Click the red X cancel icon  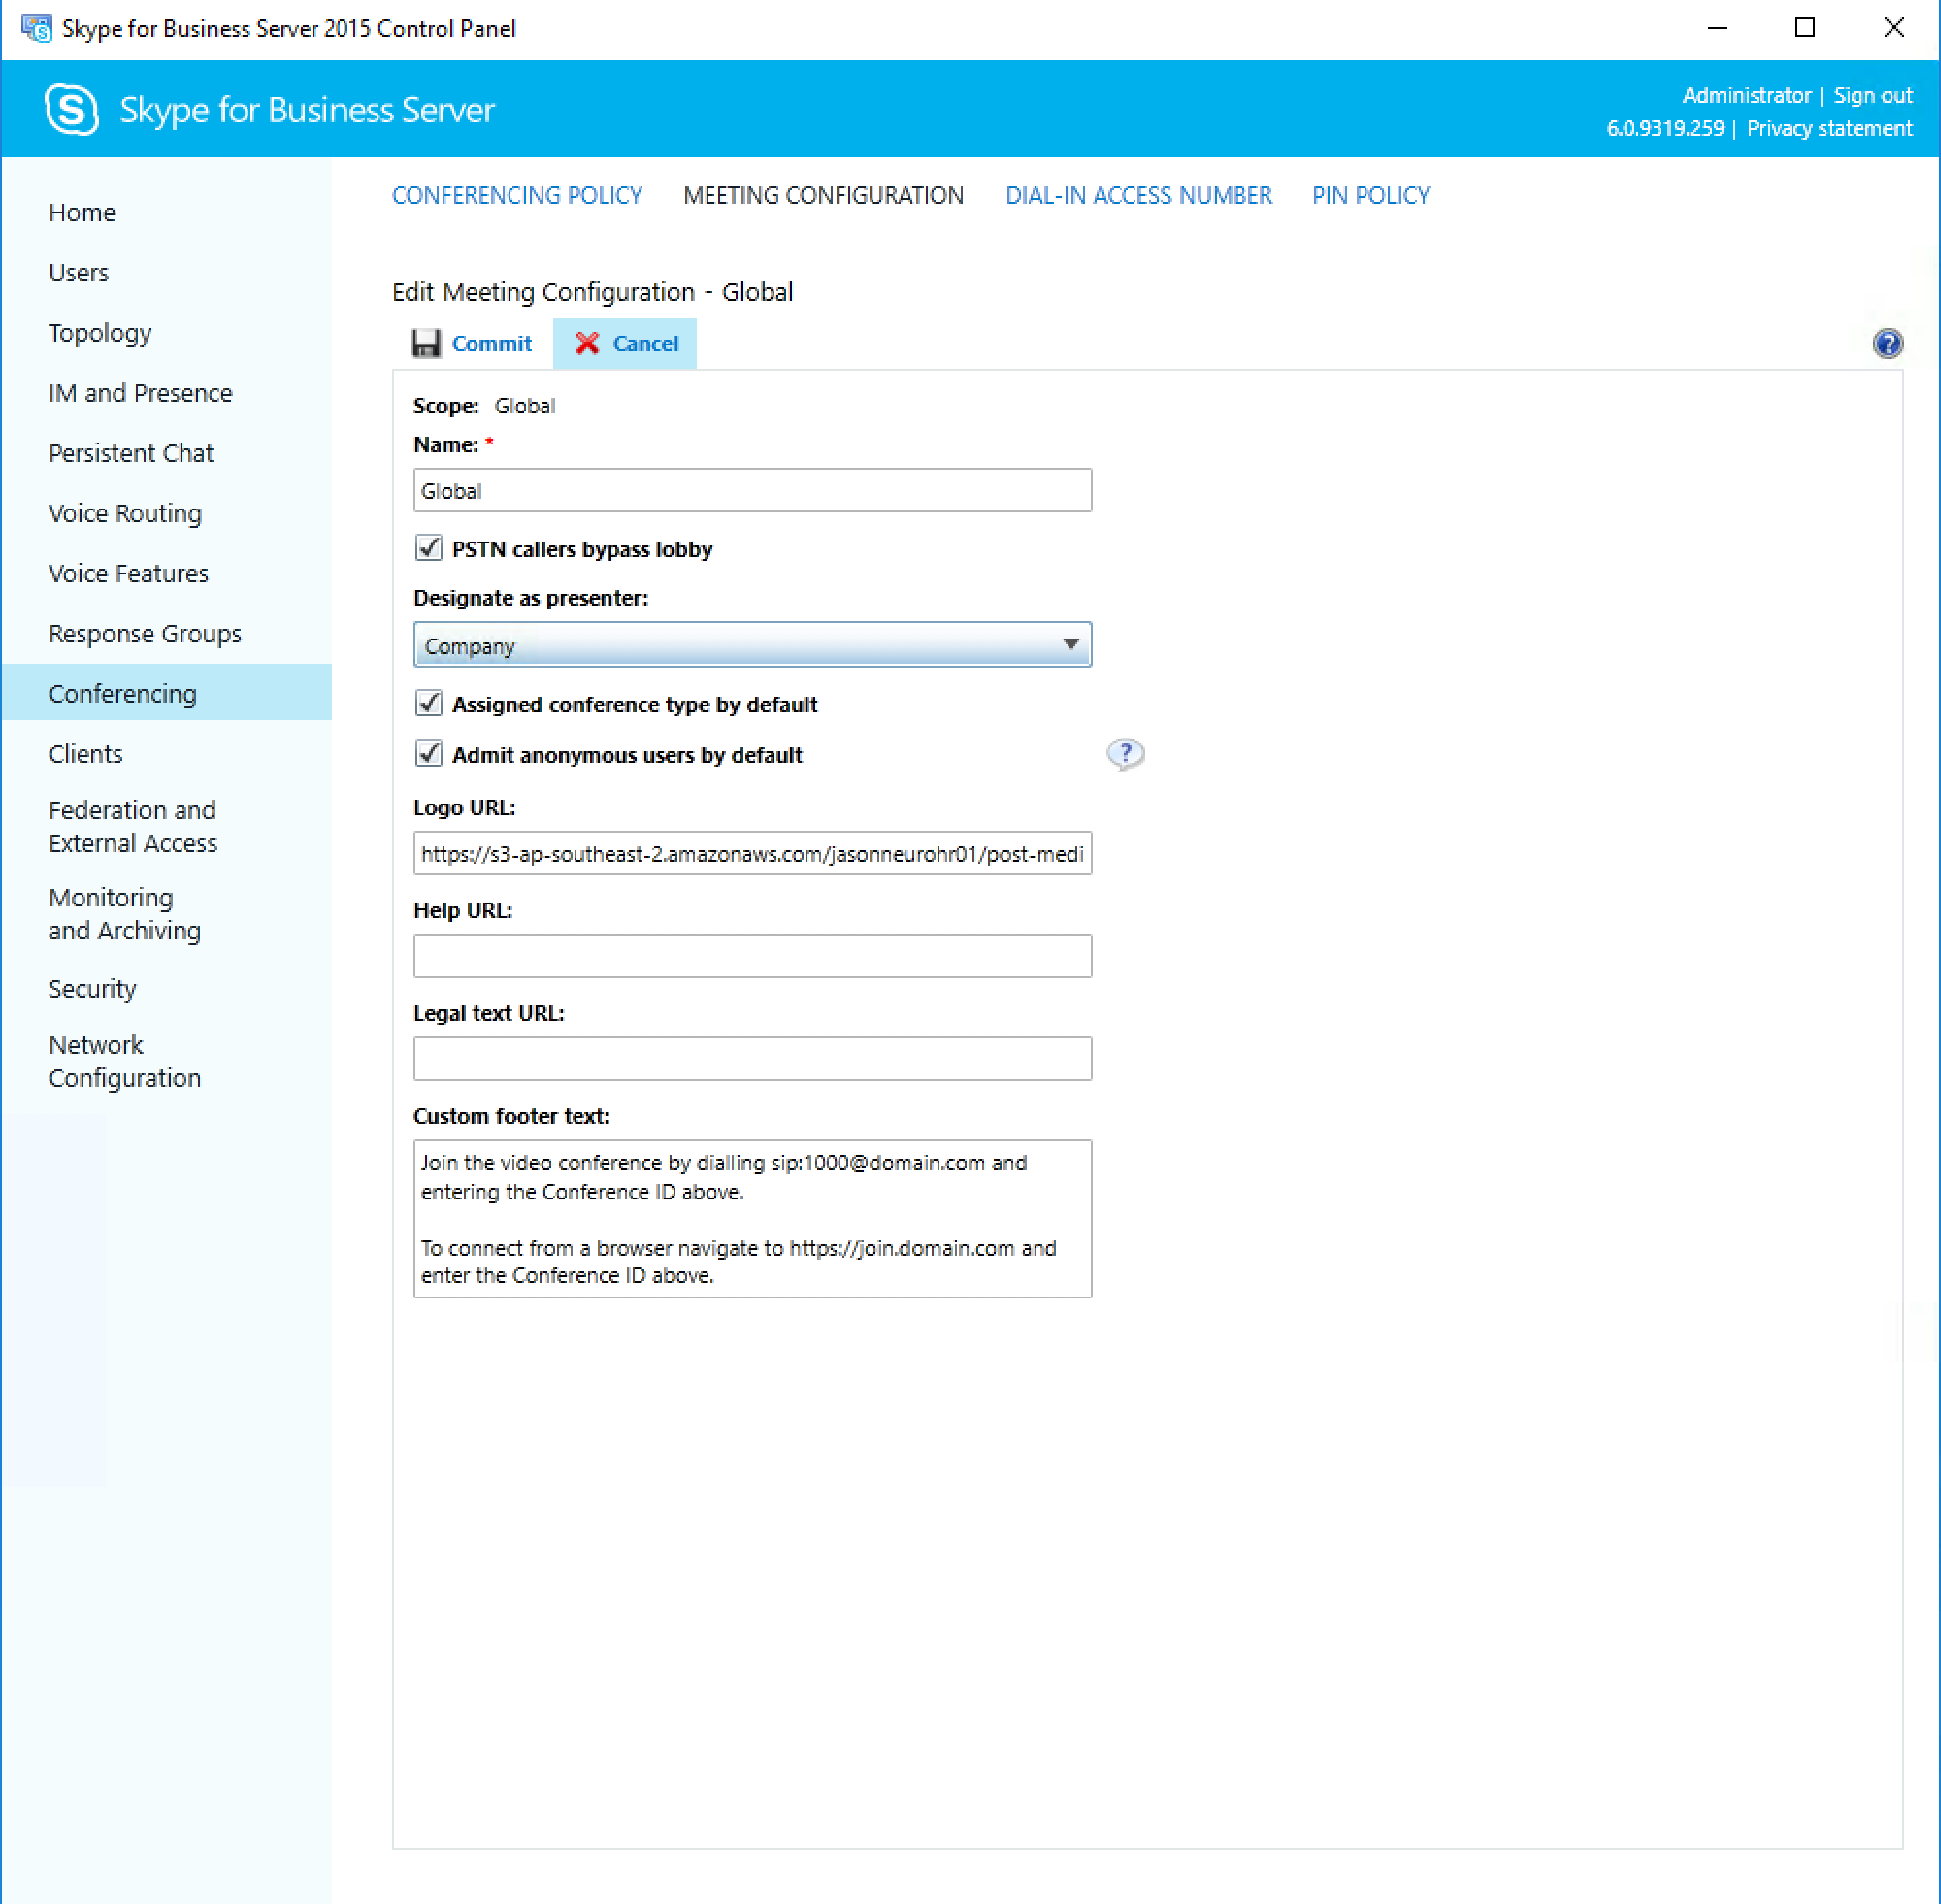click(x=587, y=343)
